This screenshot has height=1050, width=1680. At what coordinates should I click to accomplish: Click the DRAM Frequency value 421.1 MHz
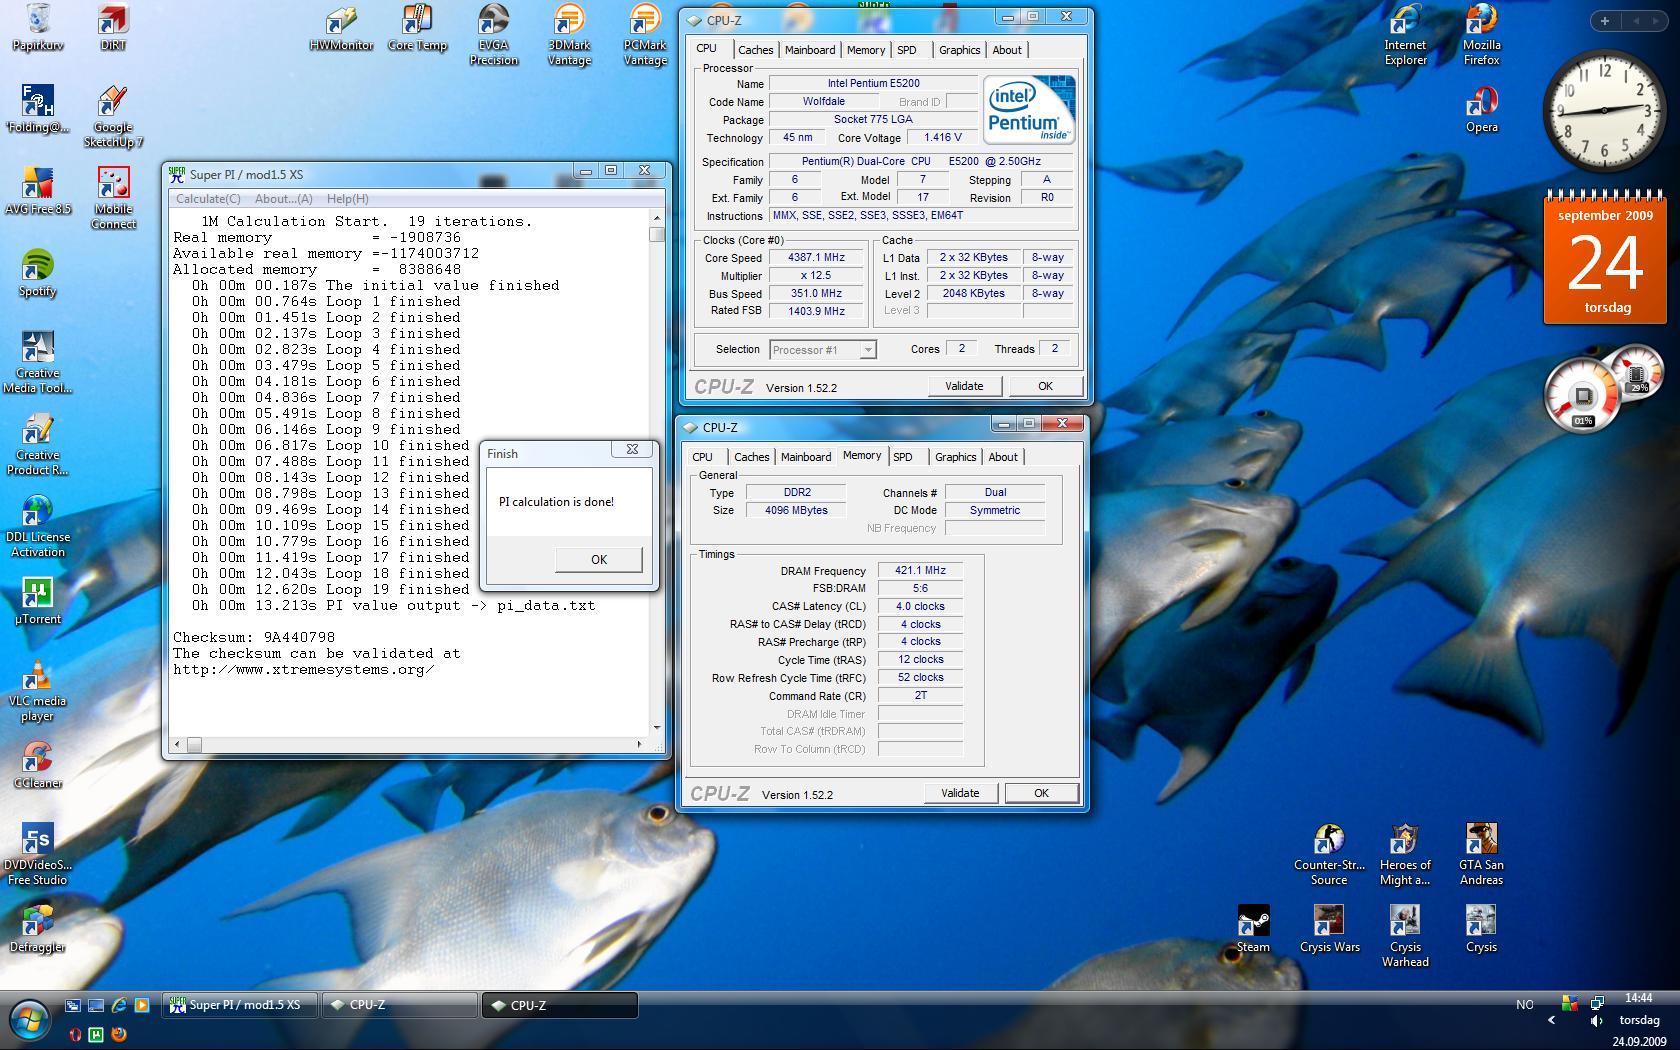pyautogui.click(x=920, y=570)
